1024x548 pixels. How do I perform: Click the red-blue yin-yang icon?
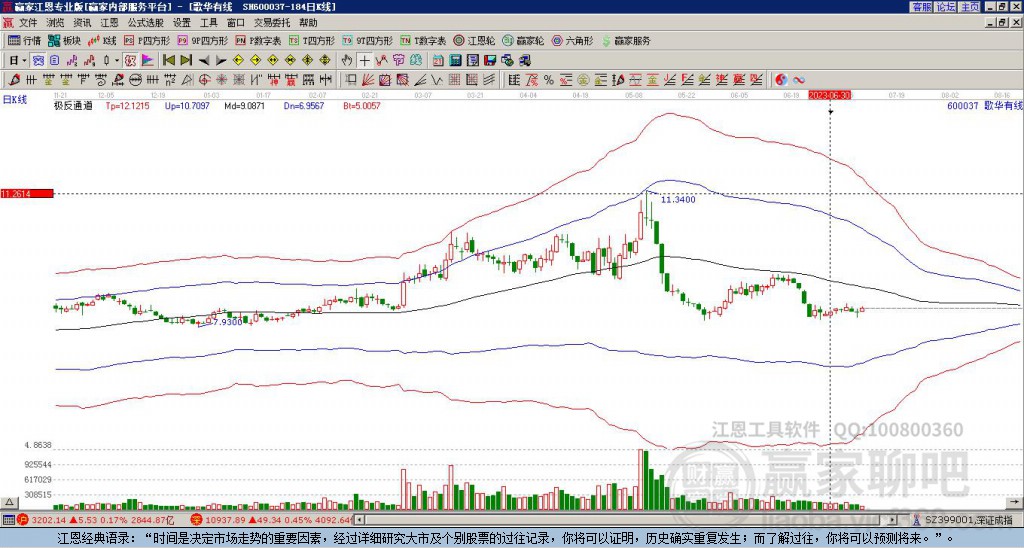pos(781,80)
